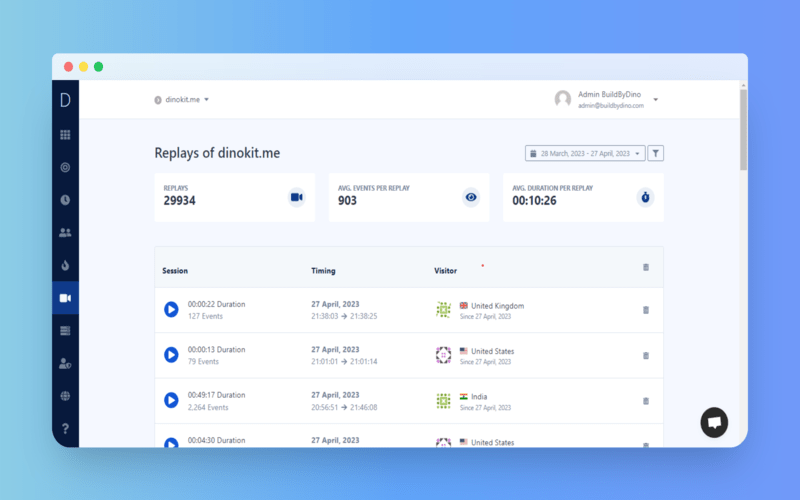Open the heatmaps flame icon in the sidebar
This screenshot has width=800, height=500.
coord(65,265)
